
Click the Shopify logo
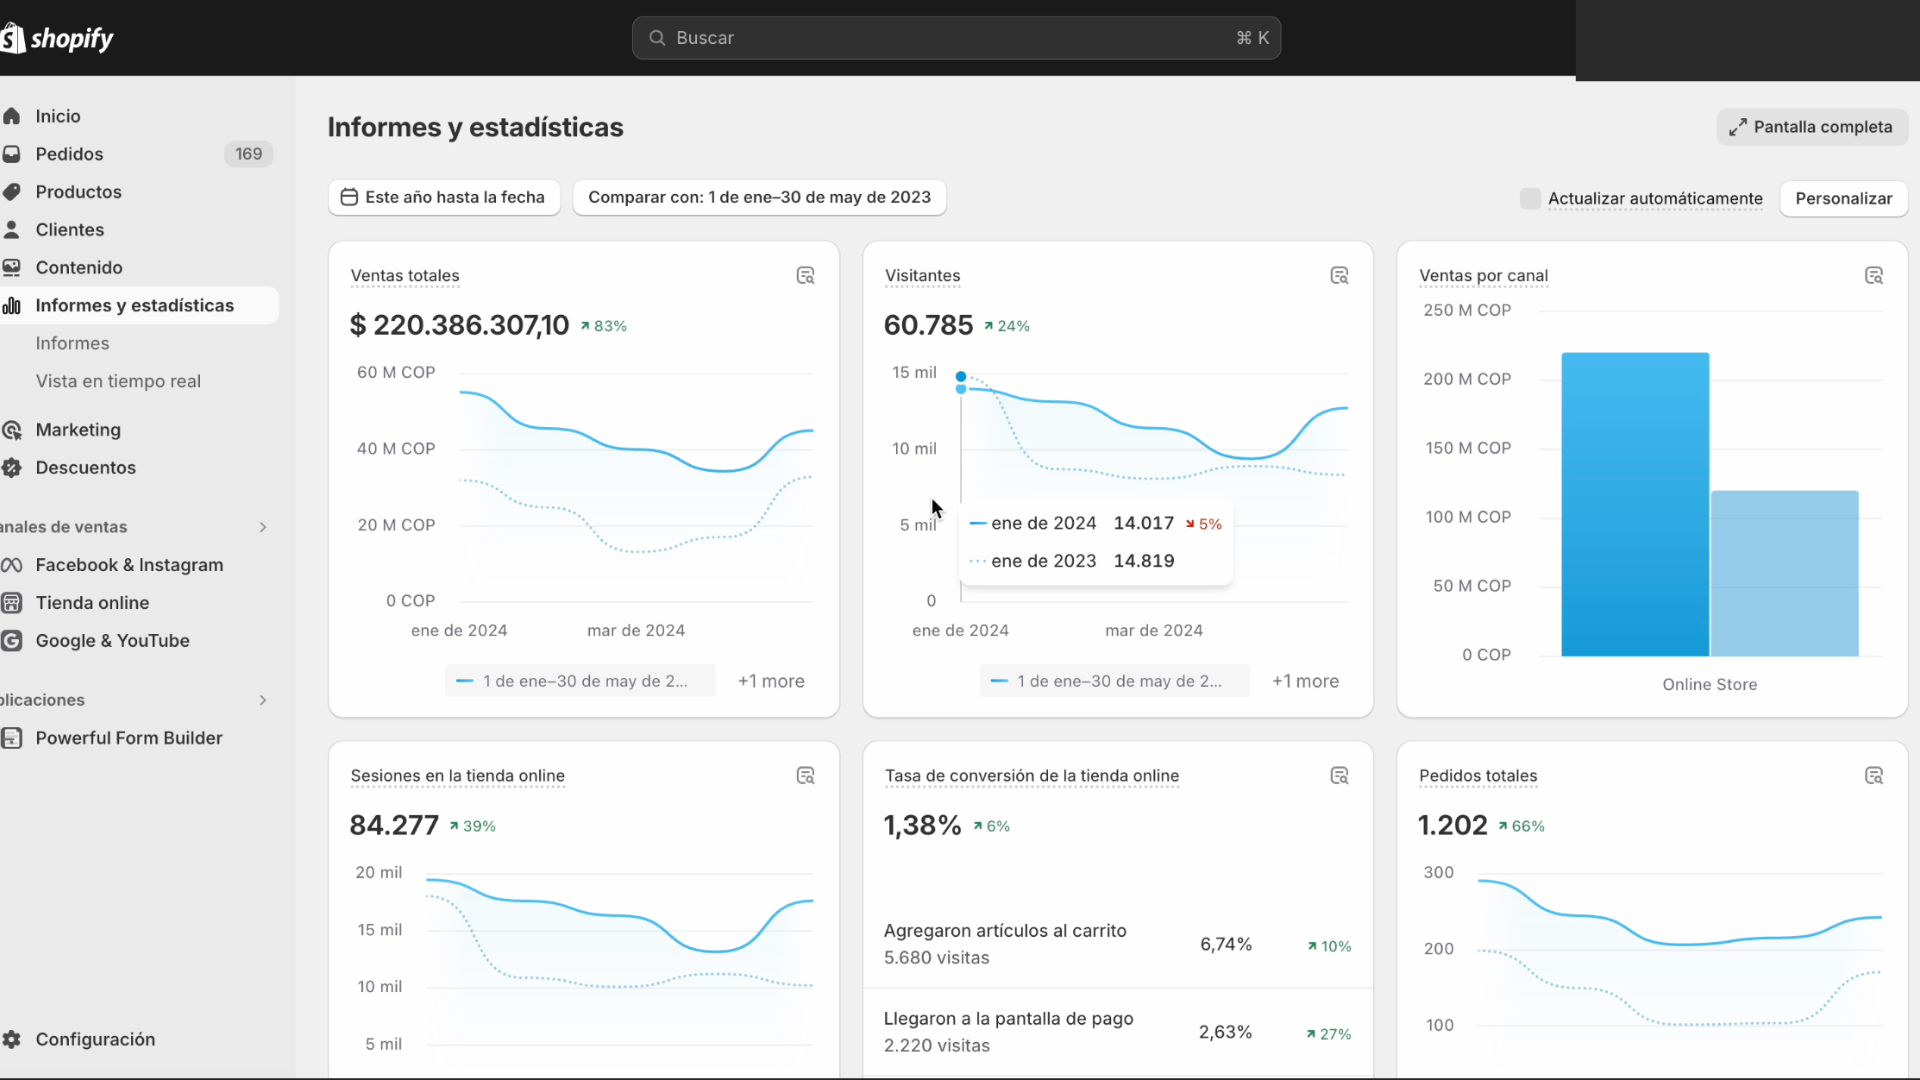pos(58,38)
